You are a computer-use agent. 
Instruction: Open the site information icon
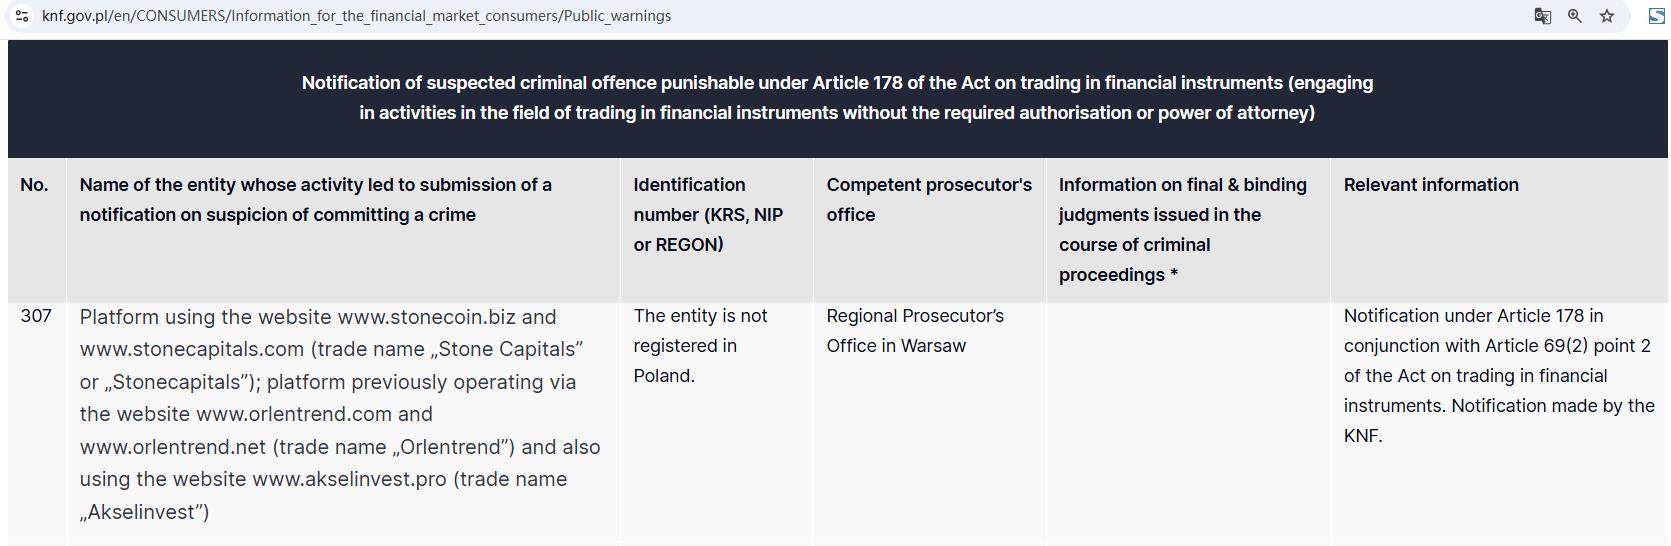(22, 16)
